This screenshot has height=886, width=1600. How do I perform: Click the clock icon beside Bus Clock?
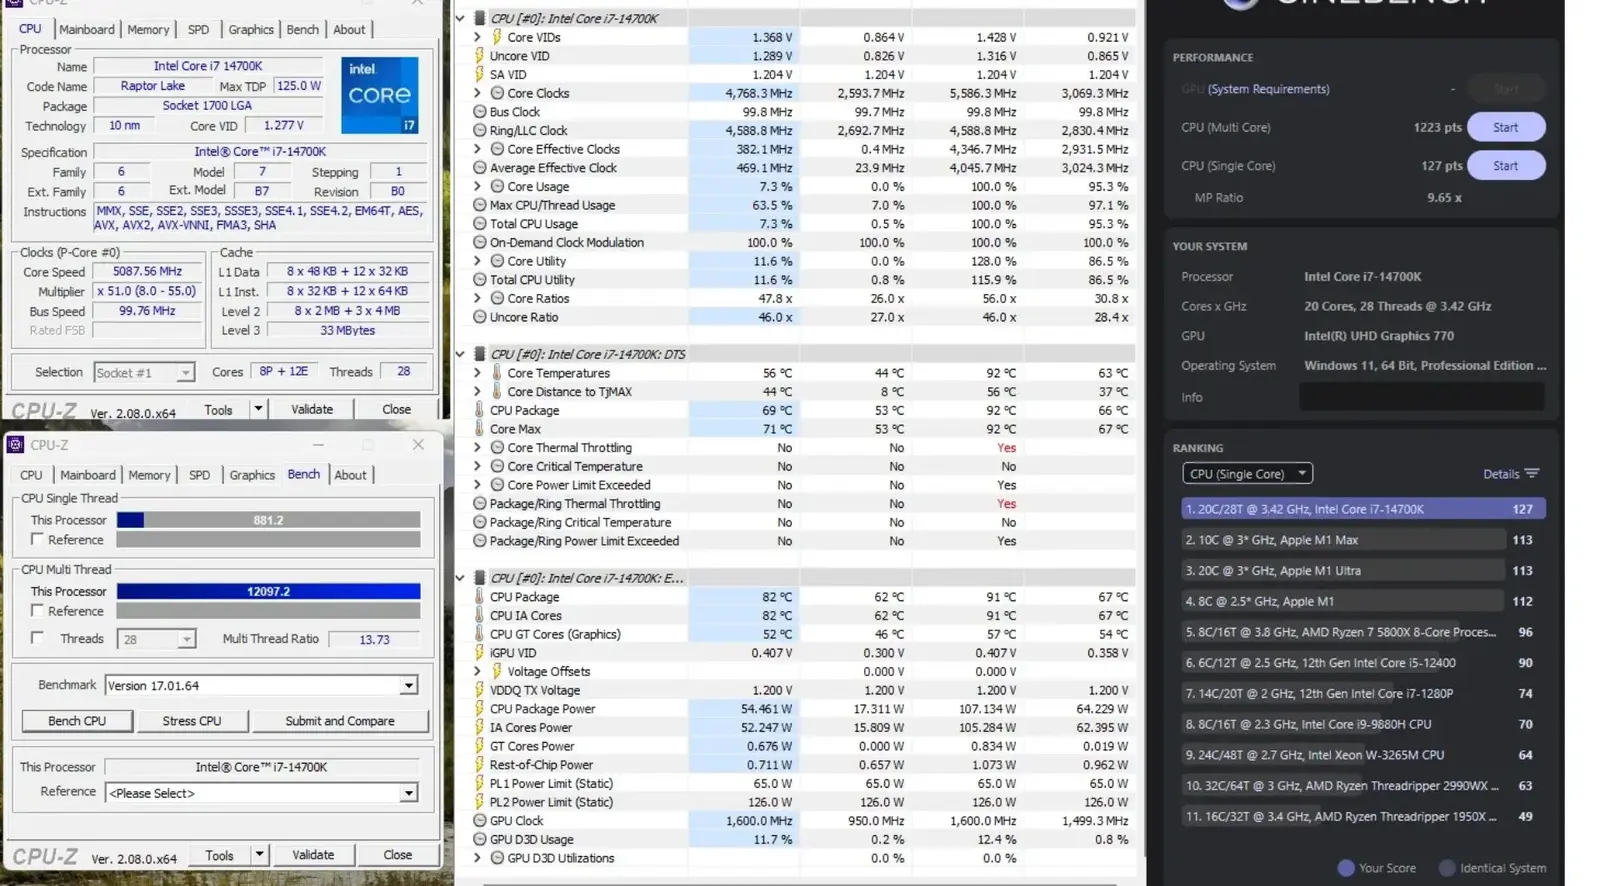point(479,112)
